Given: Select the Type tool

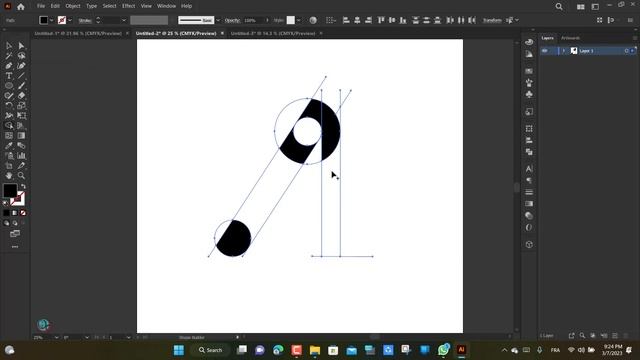Looking at the screenshot, I should [9, 76].
